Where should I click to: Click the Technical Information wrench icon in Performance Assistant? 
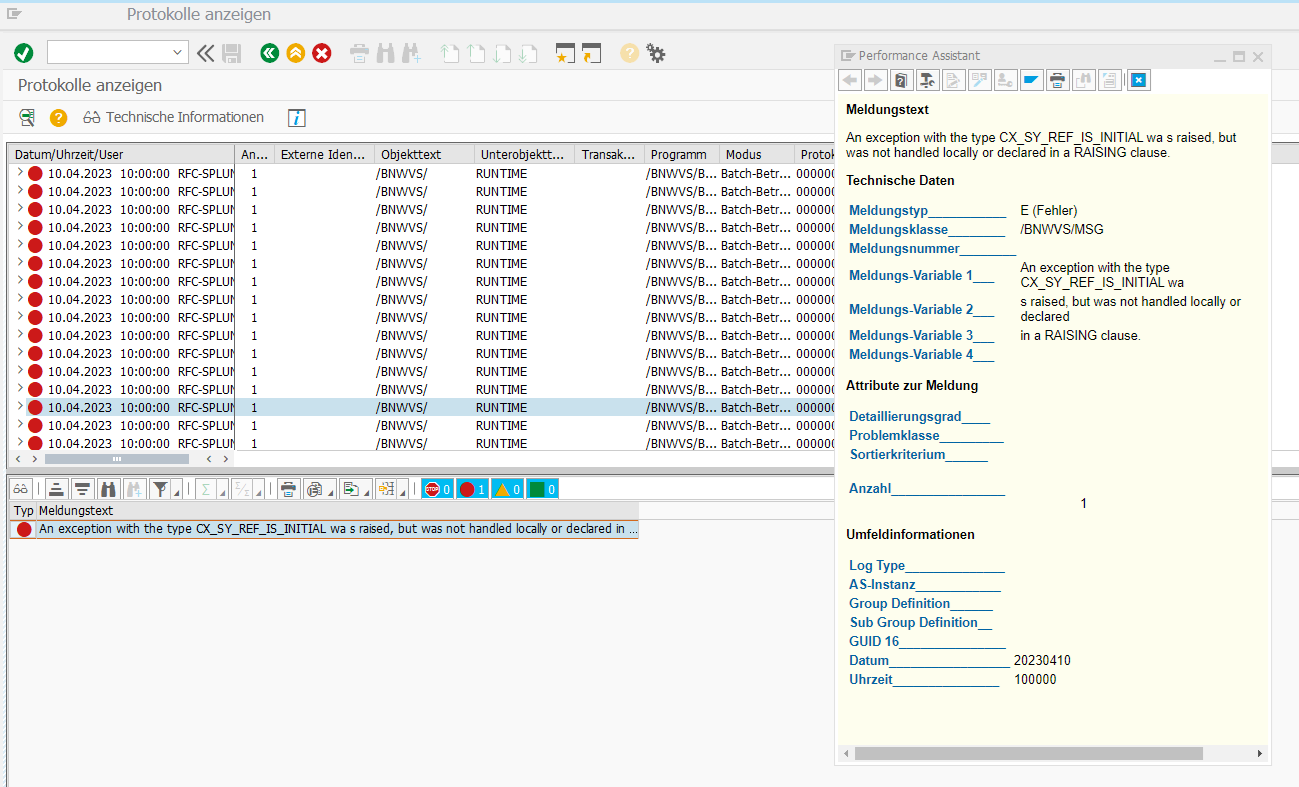tap(927, 81)
